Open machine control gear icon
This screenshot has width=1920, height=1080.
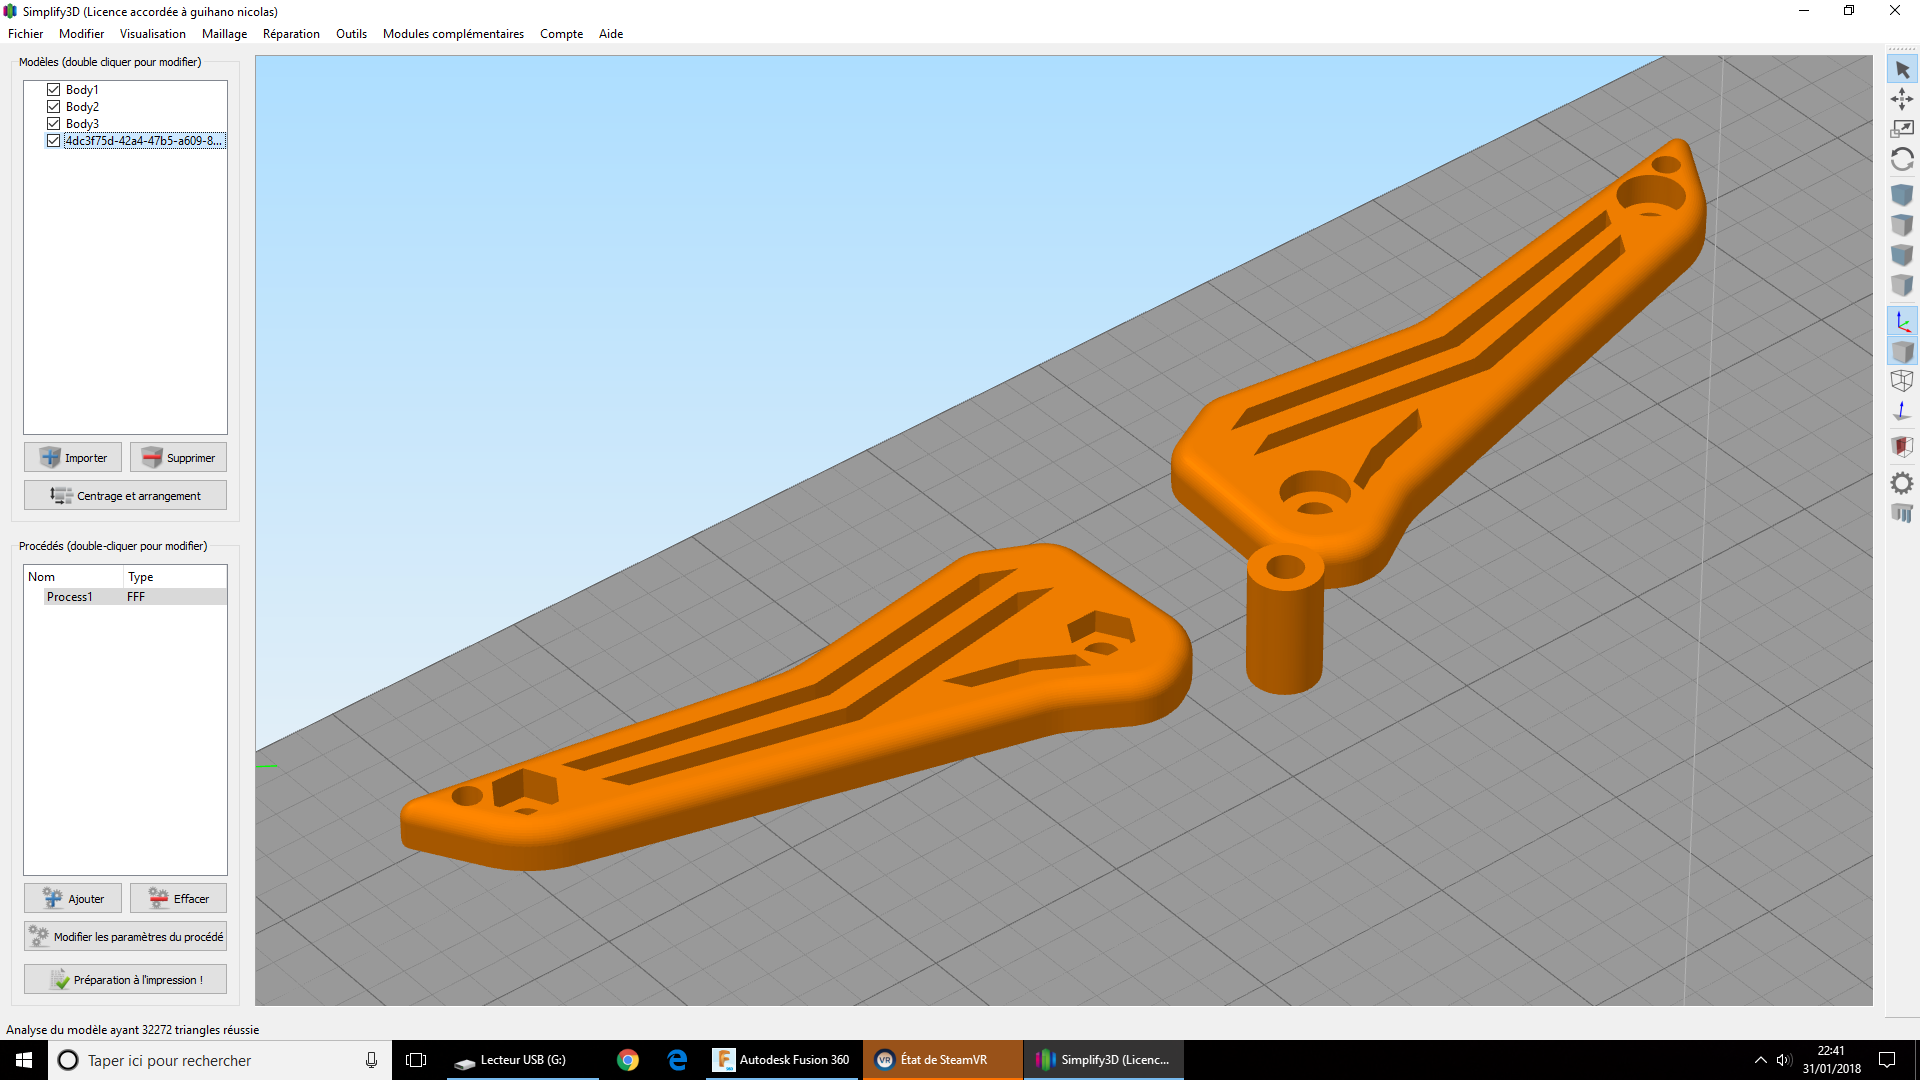pyautogui.click(x=1902, y=484)
